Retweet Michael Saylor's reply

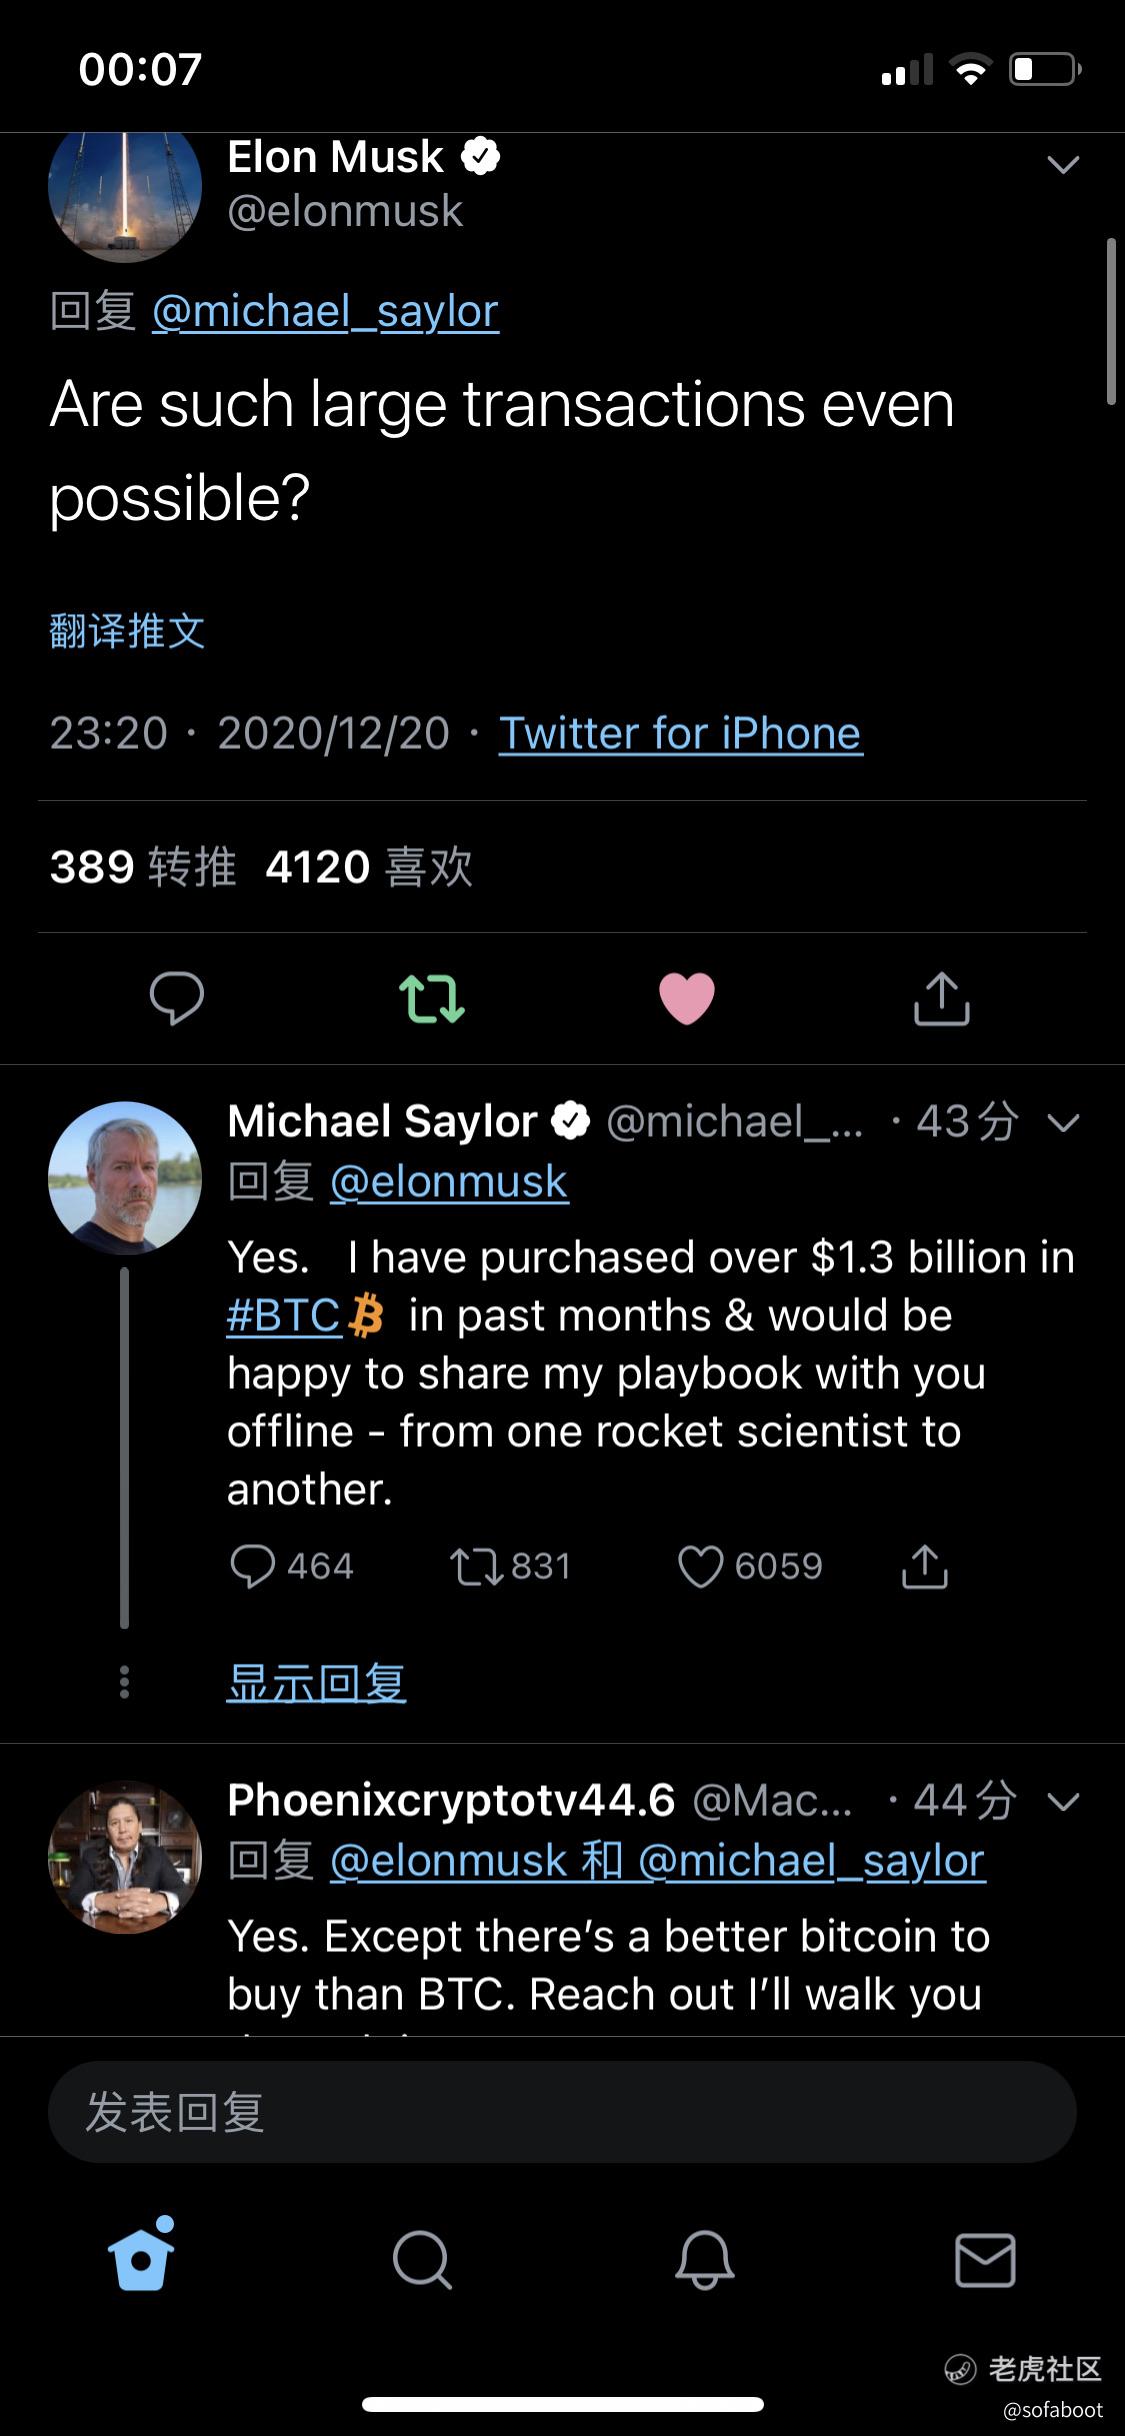[475, 1566]
